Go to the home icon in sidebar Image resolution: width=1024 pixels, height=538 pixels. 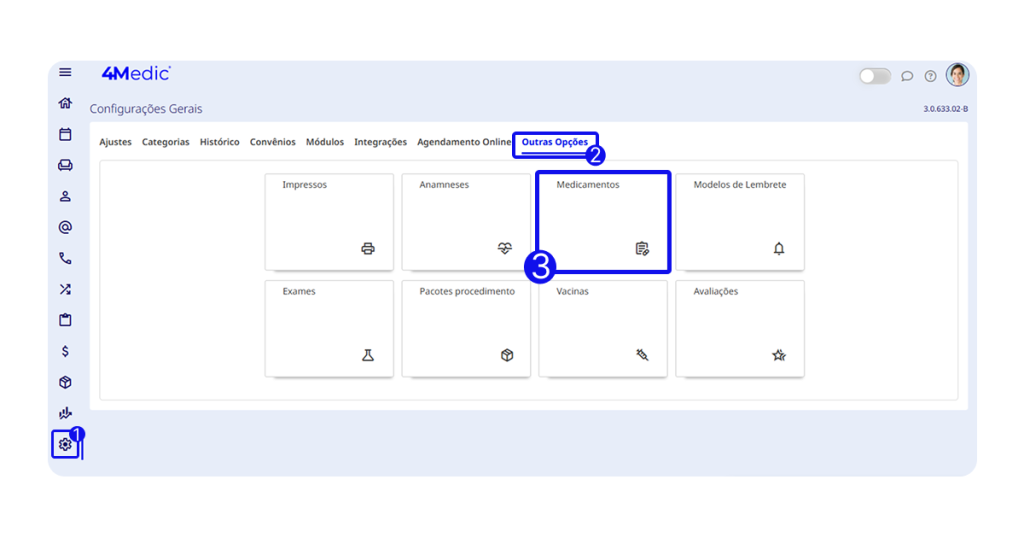click(65, 103)
